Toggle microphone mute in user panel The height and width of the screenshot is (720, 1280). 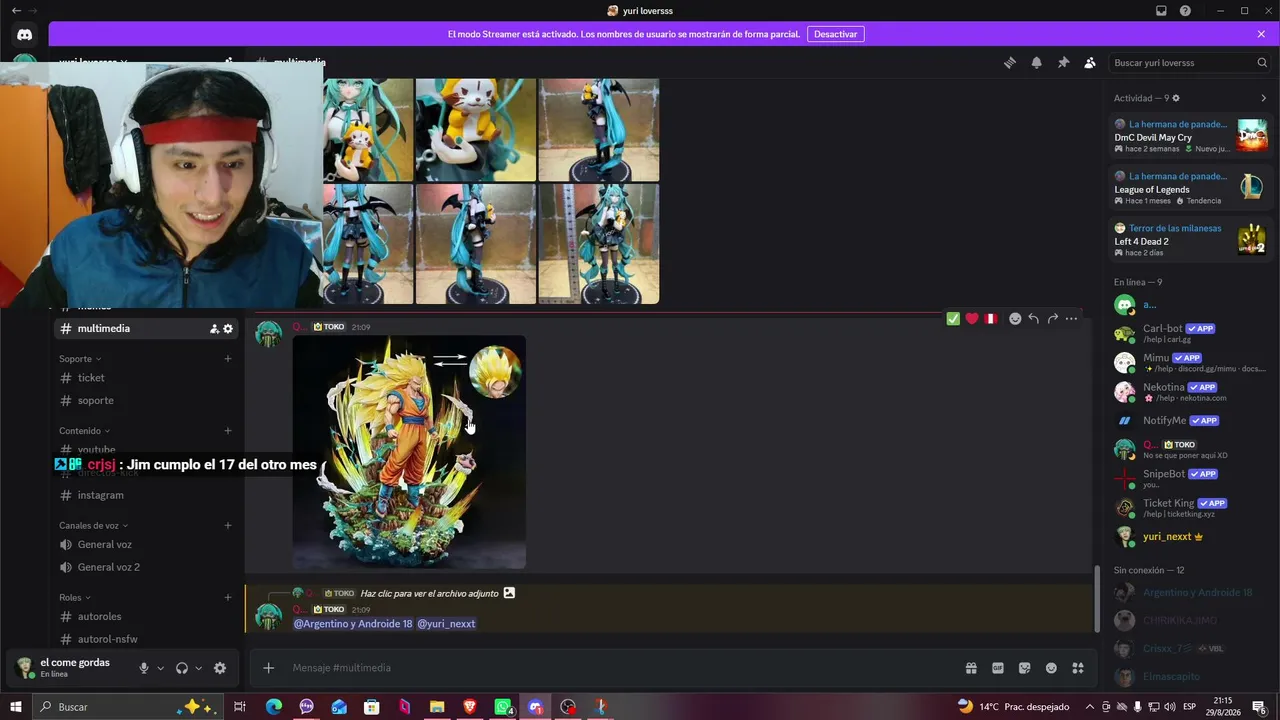[144, 668]
